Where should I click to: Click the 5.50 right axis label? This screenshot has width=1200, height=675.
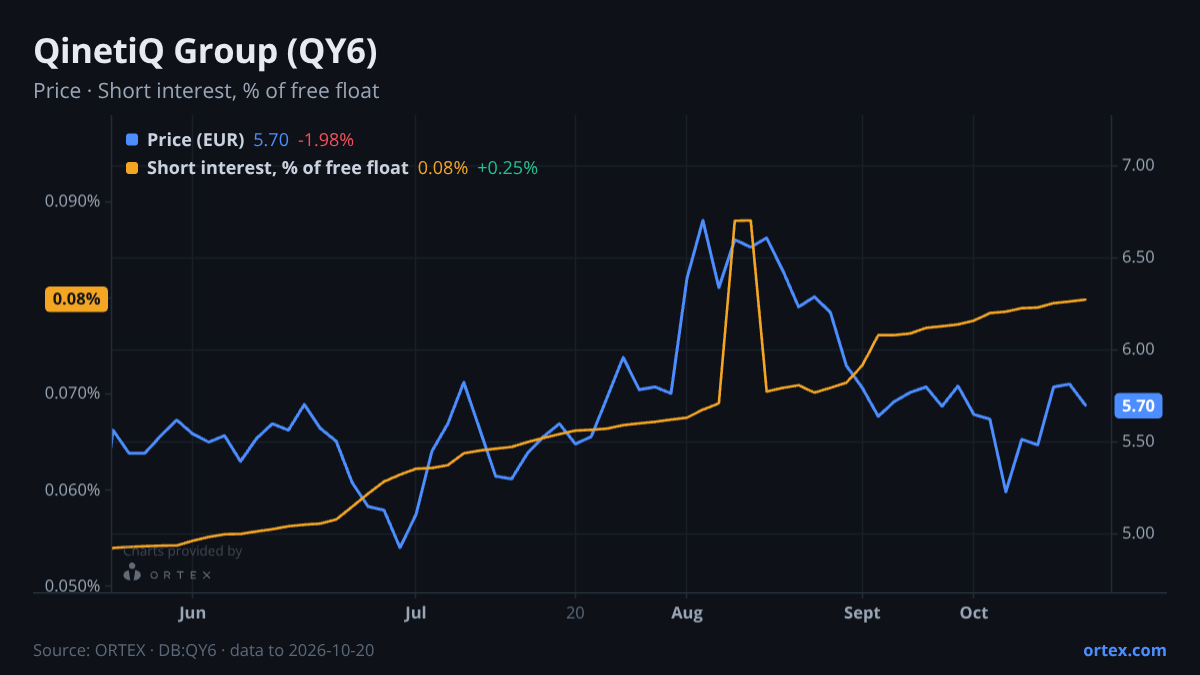[1139, 441]
